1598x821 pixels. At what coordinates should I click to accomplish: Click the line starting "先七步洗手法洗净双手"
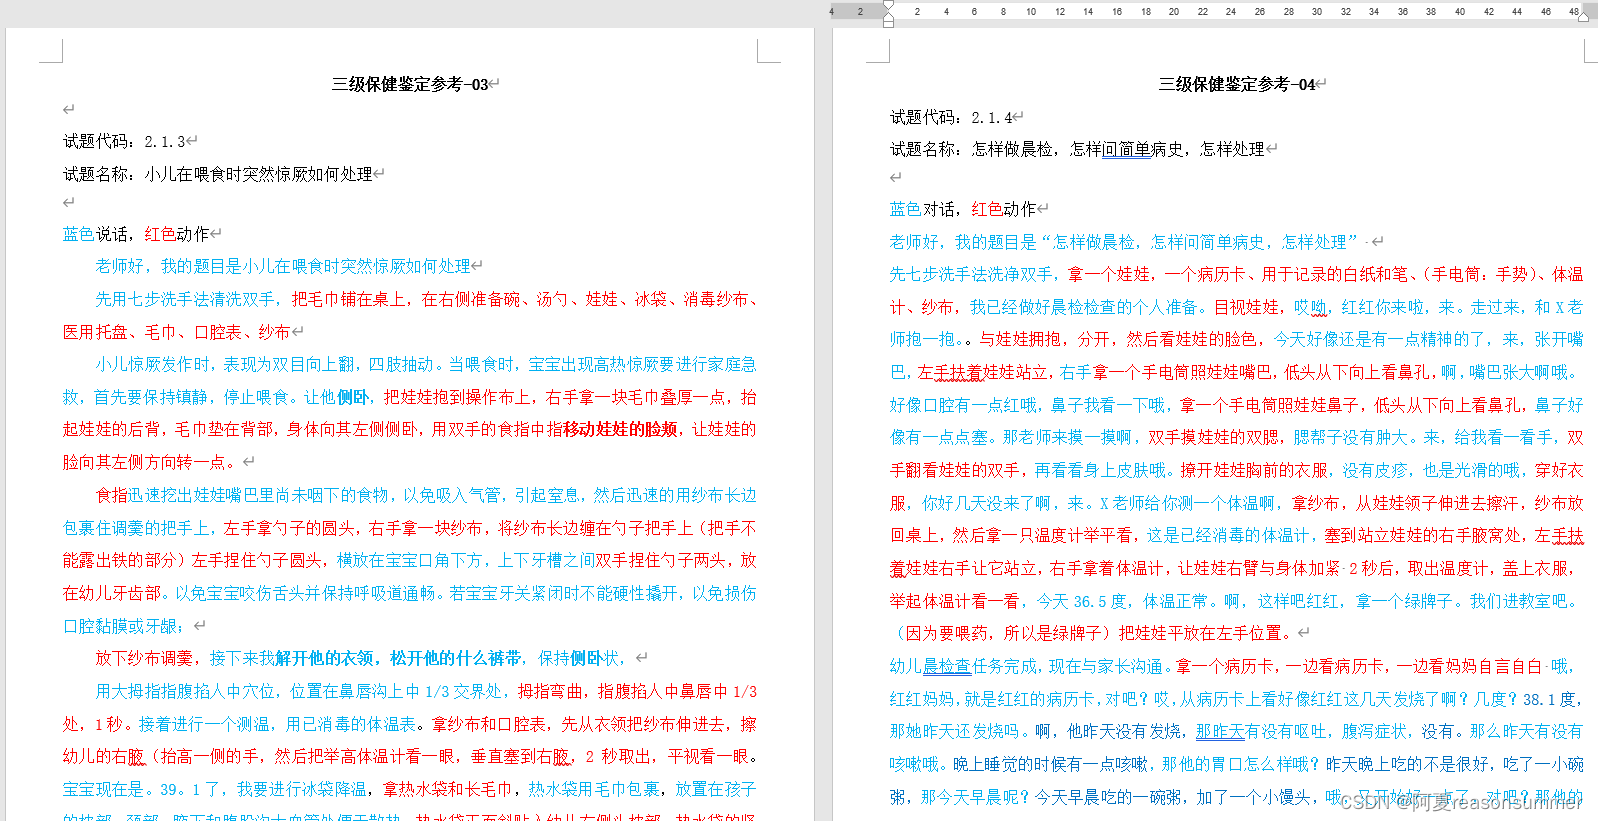(x=1237, y=274)
